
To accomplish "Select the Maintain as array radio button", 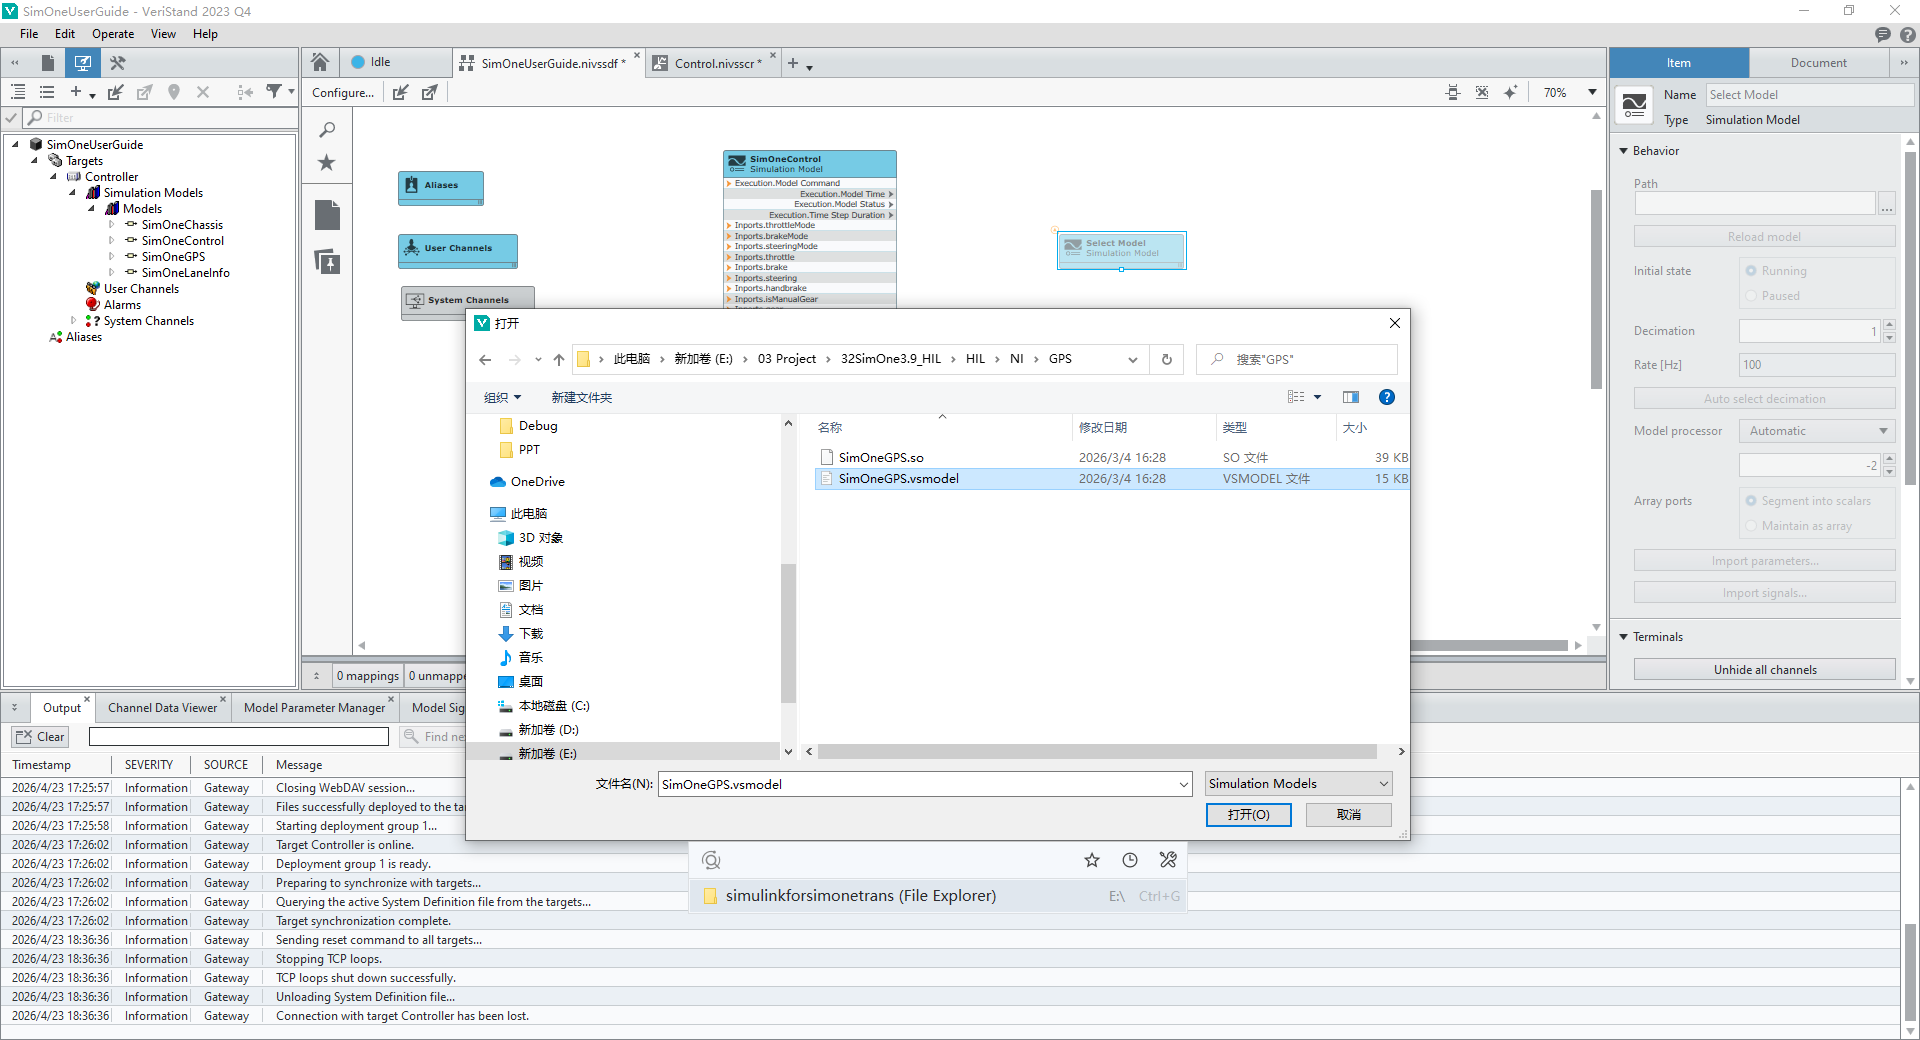I will [1751, 526].
